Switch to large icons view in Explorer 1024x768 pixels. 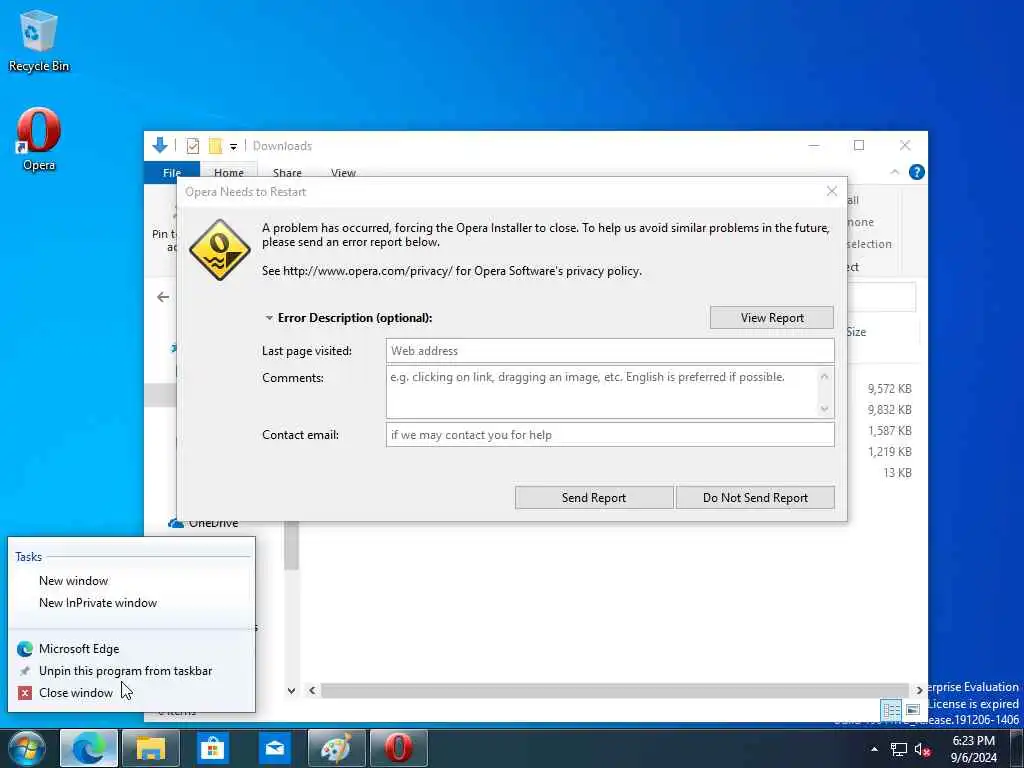(913, 709)
